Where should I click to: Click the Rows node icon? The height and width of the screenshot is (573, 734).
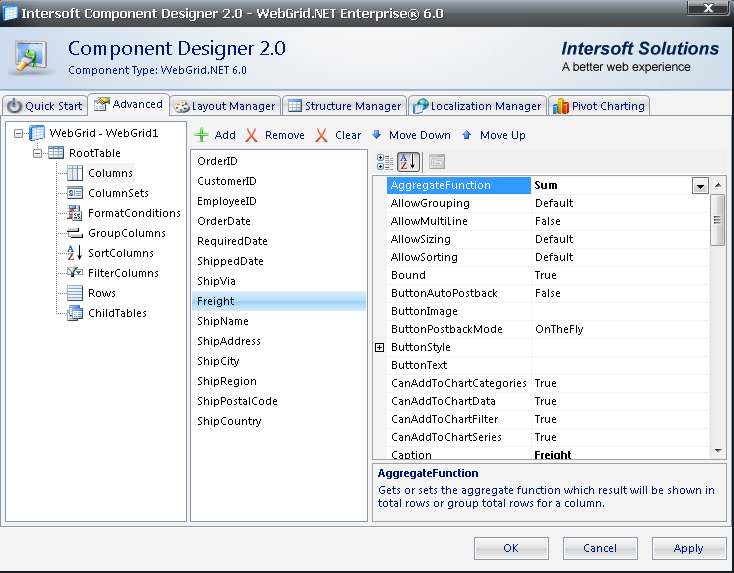coord(75,293)
